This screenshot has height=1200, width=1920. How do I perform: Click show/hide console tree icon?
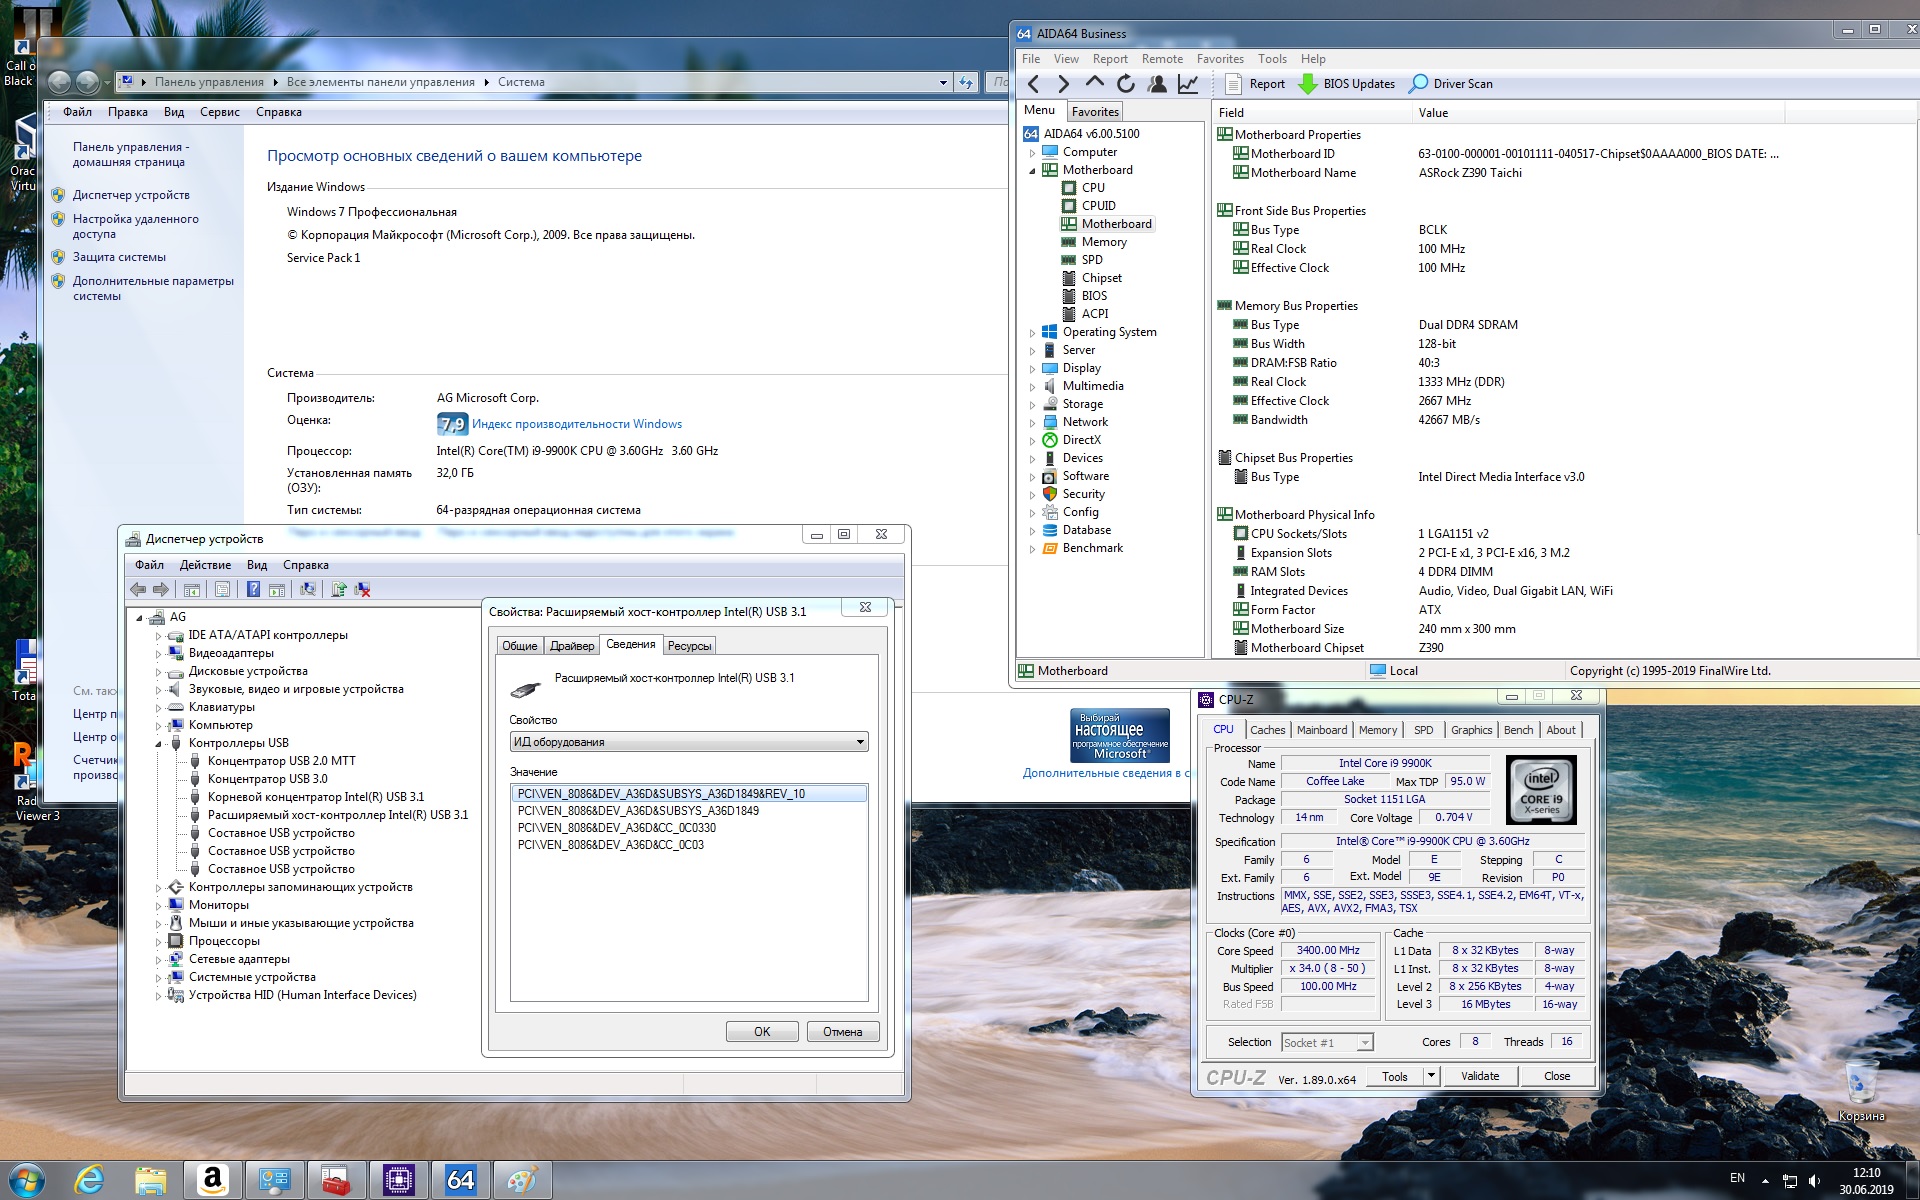coord(192,590)
